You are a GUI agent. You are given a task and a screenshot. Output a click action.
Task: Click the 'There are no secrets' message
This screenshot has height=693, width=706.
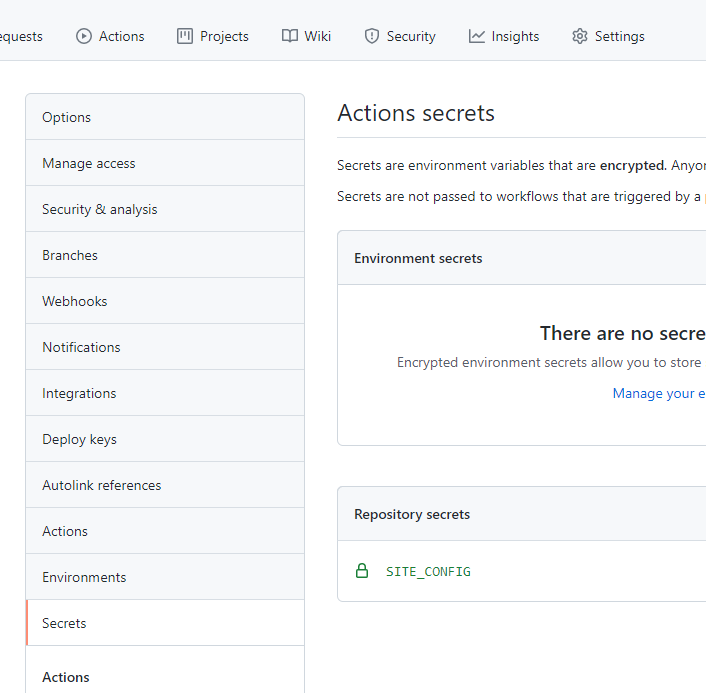click(623, 333)
